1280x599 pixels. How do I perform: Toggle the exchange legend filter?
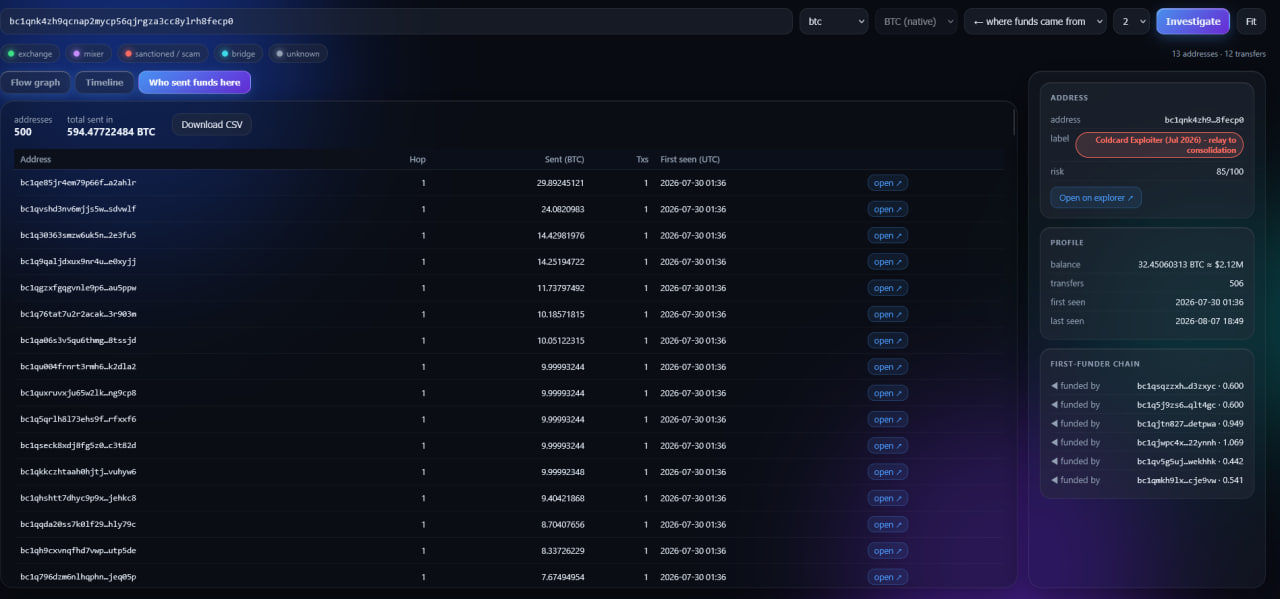click(x=30, y=54)
